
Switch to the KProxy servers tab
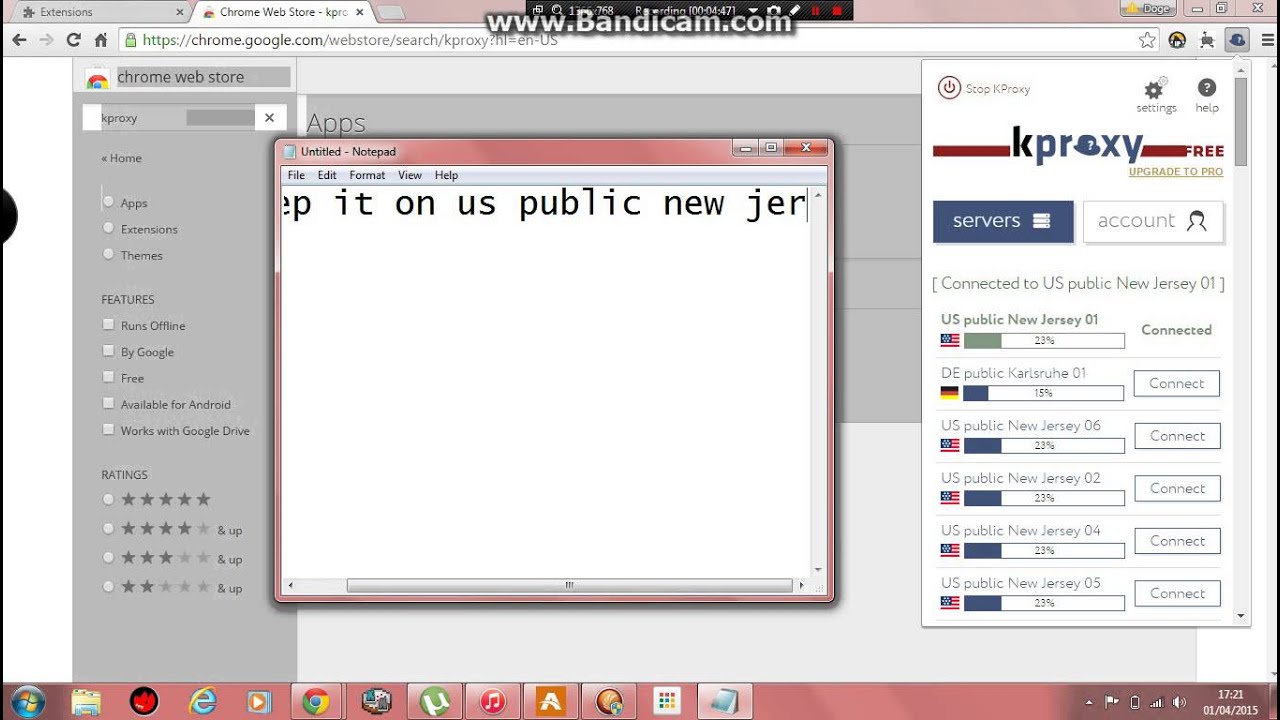(1003, 221)
